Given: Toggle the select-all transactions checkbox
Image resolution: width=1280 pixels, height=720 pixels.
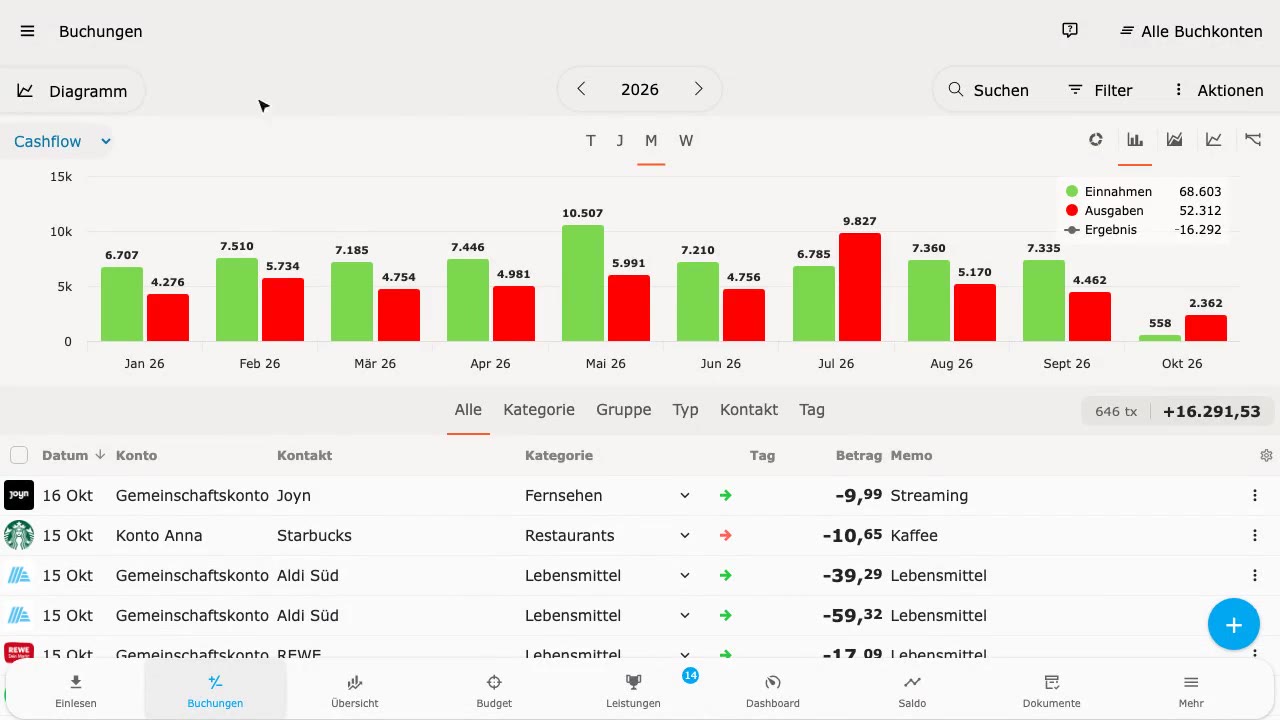Looking at the screenshot, I should coord(19,455).
